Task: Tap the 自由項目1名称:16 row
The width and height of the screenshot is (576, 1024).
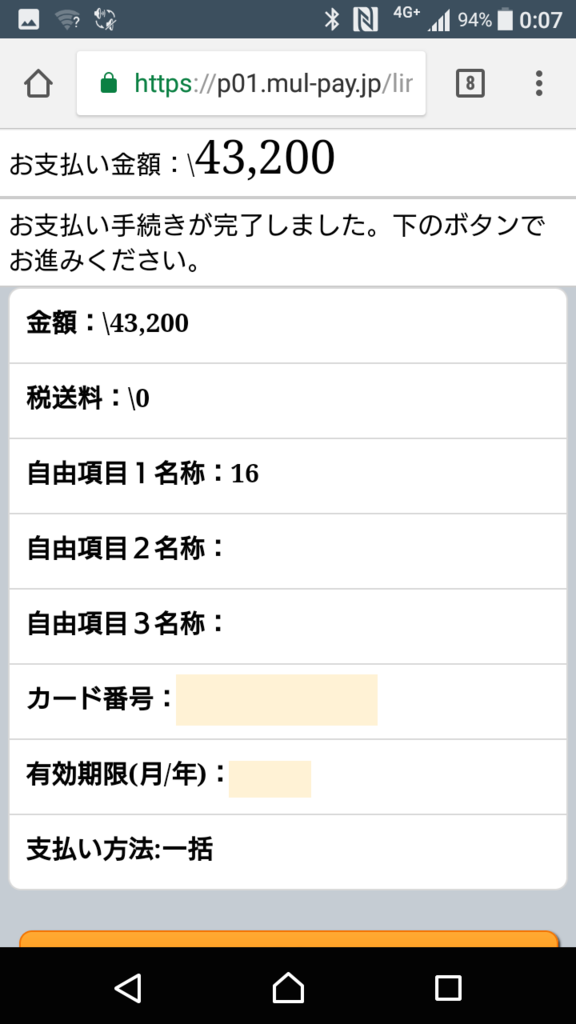Action: coord(288,476)
